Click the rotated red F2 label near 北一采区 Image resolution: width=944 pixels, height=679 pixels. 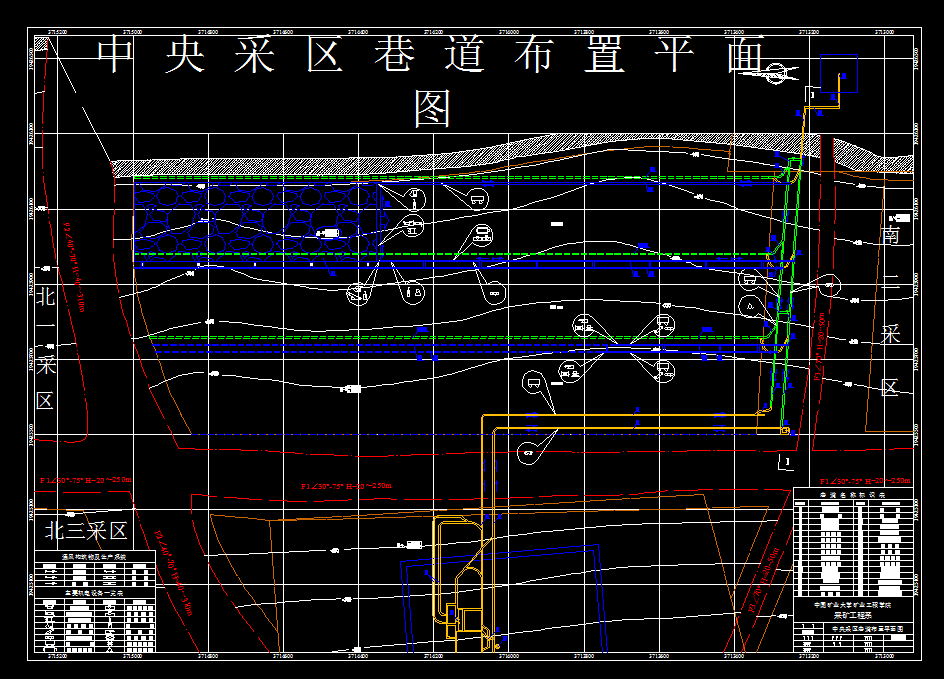coord(75,267)
